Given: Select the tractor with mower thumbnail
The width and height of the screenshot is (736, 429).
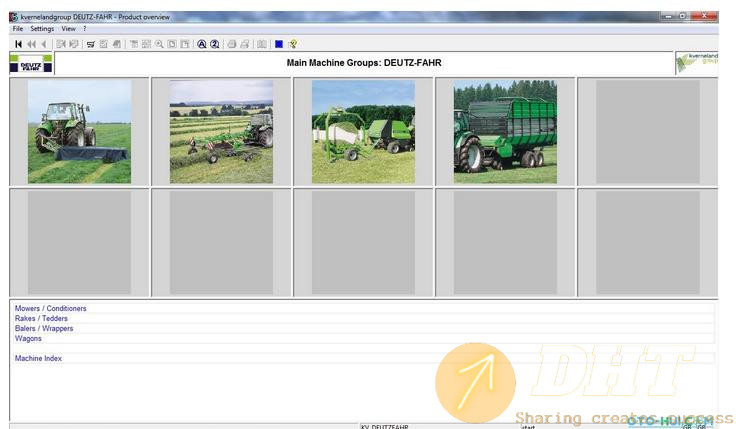Looking at the screenshot, I should point(79,132).
